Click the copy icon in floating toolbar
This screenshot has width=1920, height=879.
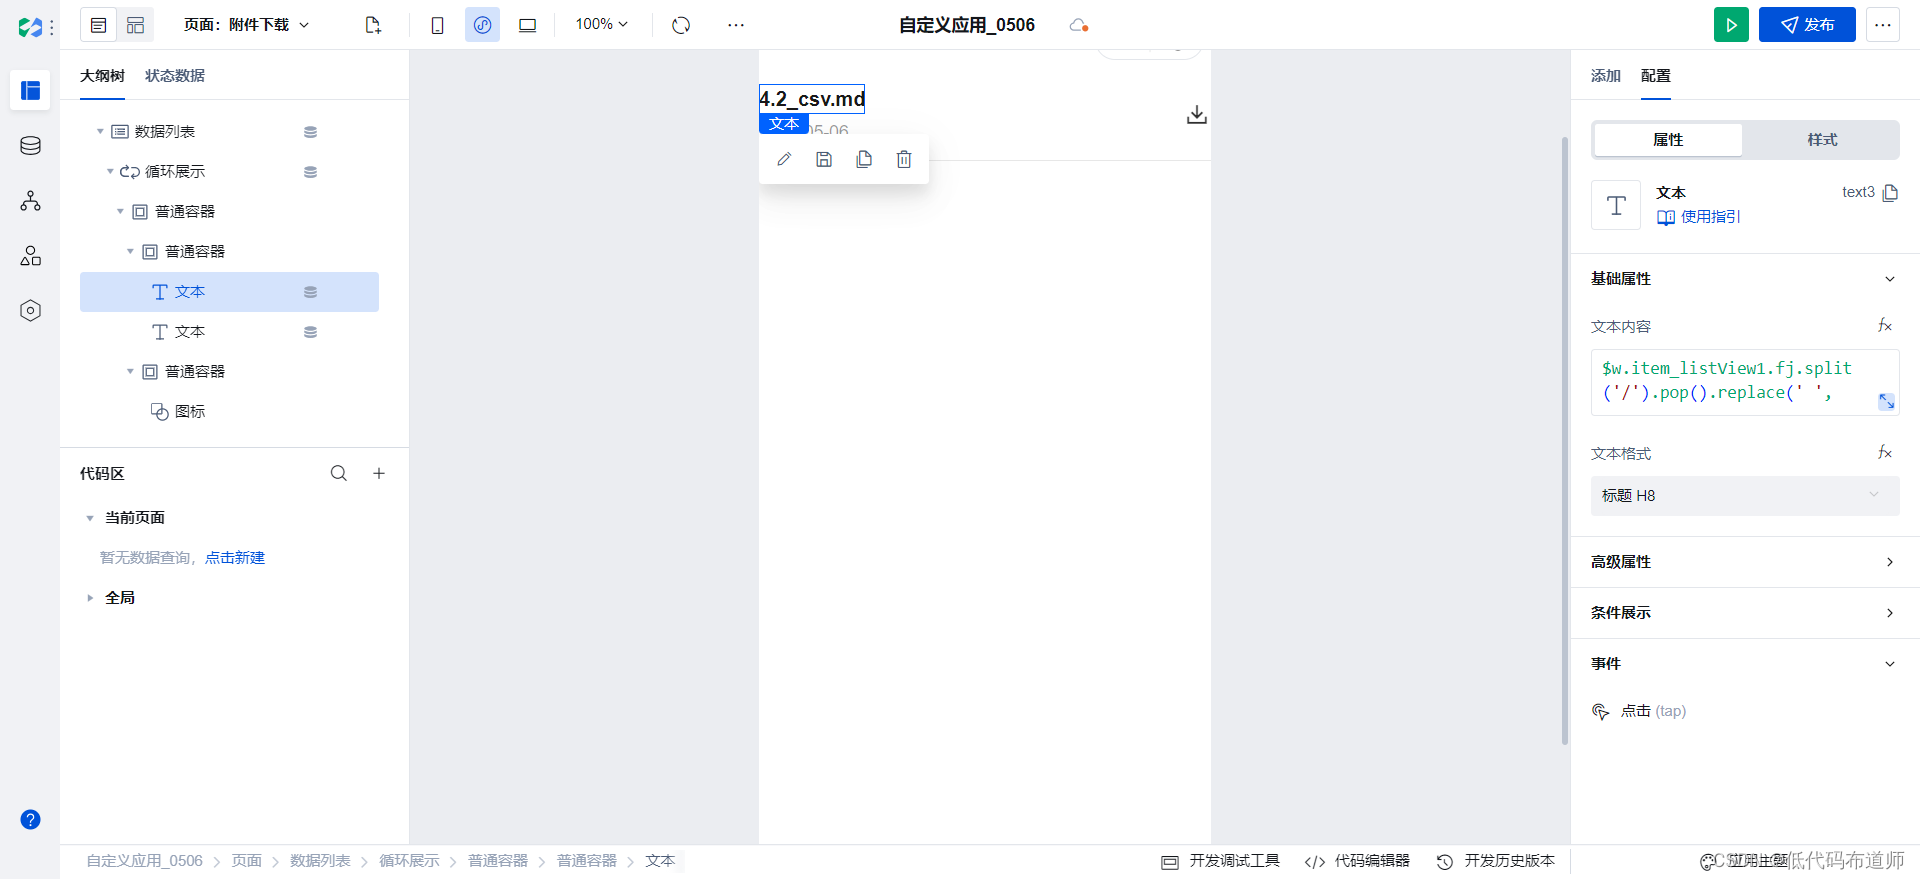tap(864, 159)
